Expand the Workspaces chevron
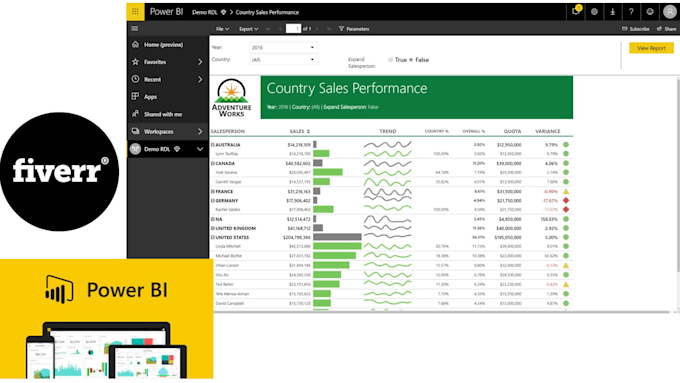 coord(200,131)
